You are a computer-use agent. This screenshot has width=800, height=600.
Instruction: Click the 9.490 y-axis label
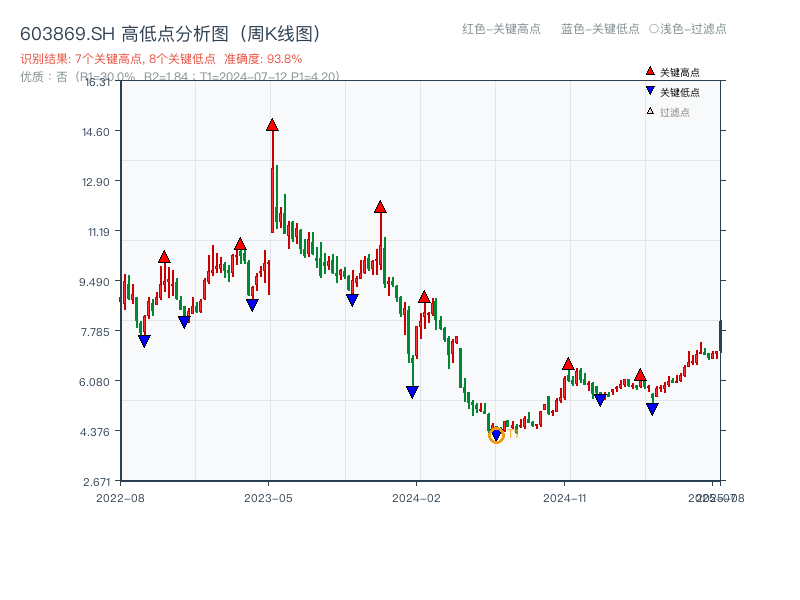tap(94, 282)
